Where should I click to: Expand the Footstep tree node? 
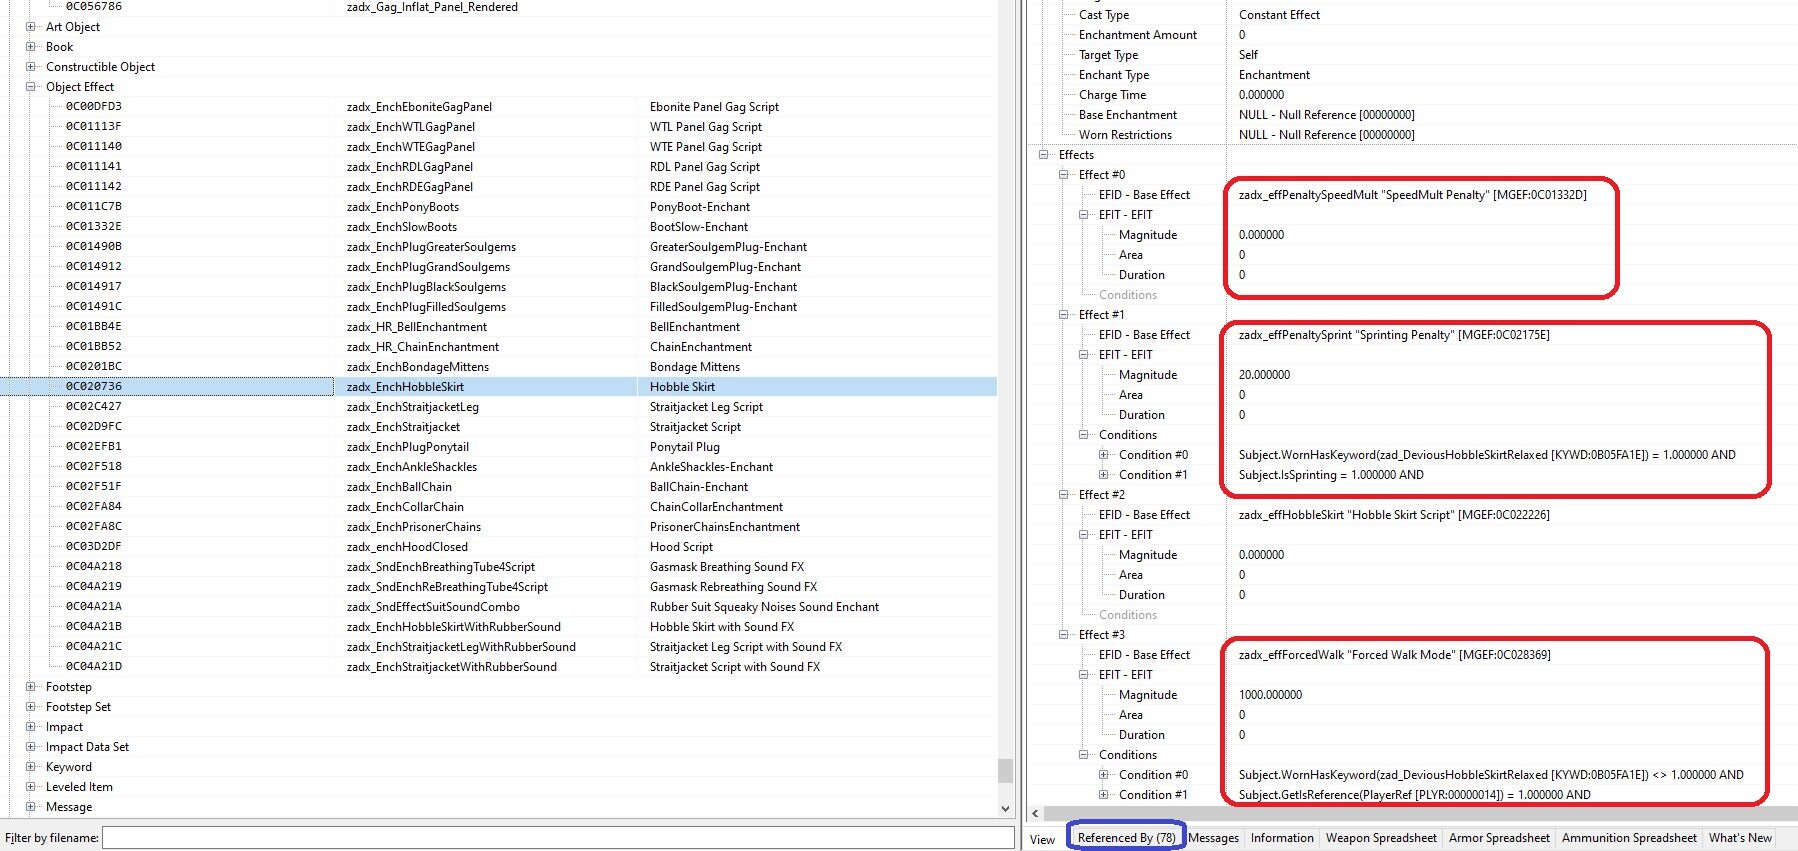(31, 687)
